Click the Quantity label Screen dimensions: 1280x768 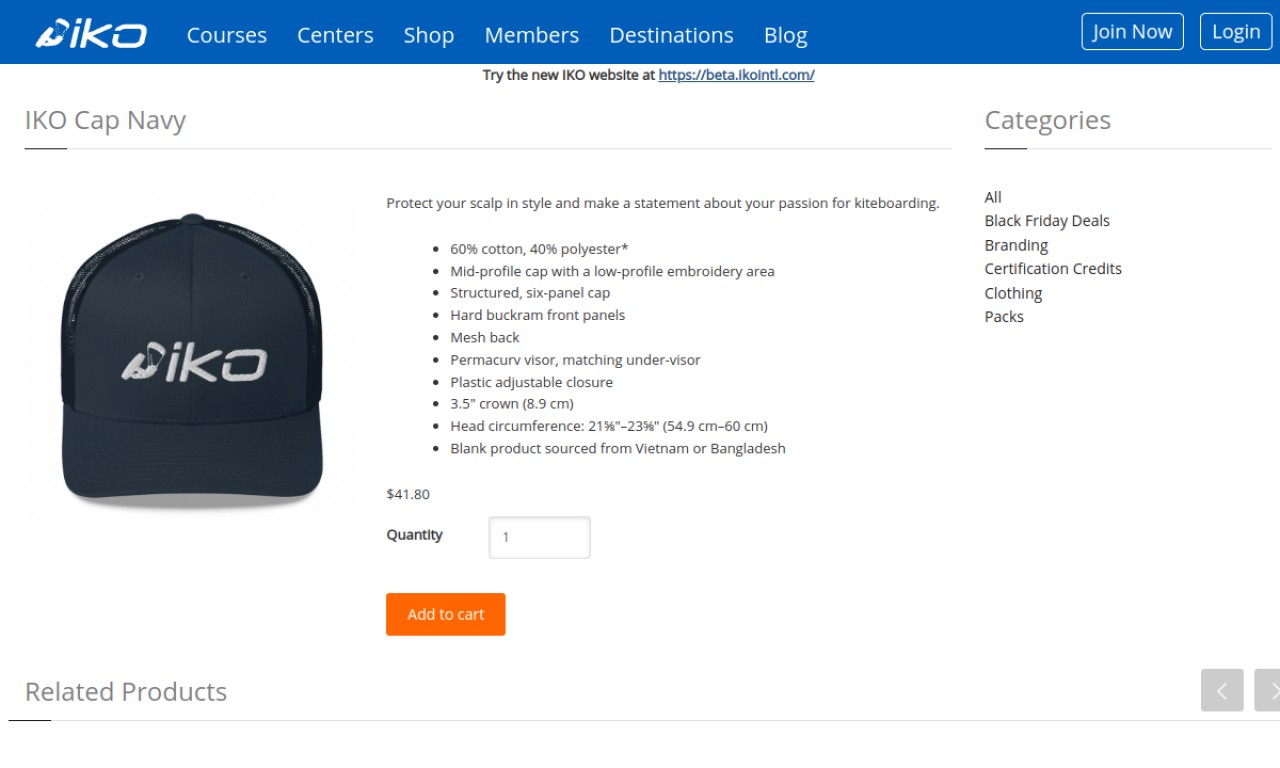[414, 535]
